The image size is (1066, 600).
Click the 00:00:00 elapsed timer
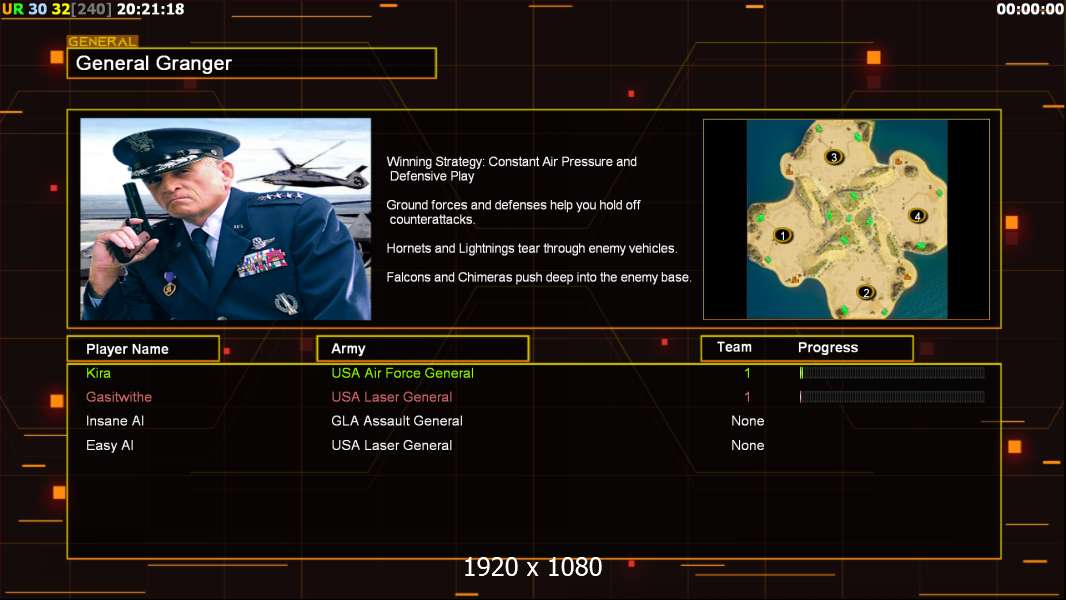coord(1030,9)
